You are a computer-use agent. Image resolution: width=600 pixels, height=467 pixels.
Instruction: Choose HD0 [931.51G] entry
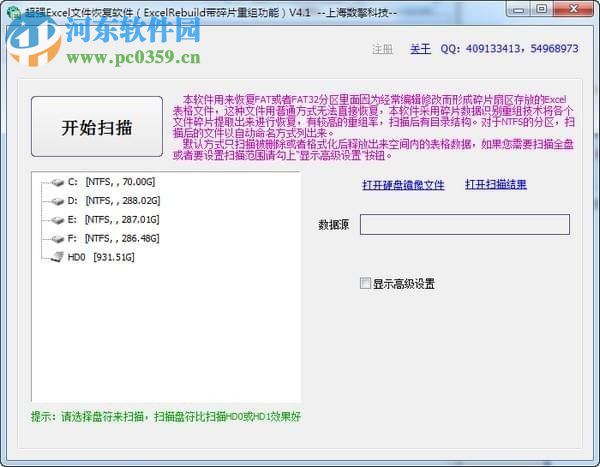[x=101, y=257]
